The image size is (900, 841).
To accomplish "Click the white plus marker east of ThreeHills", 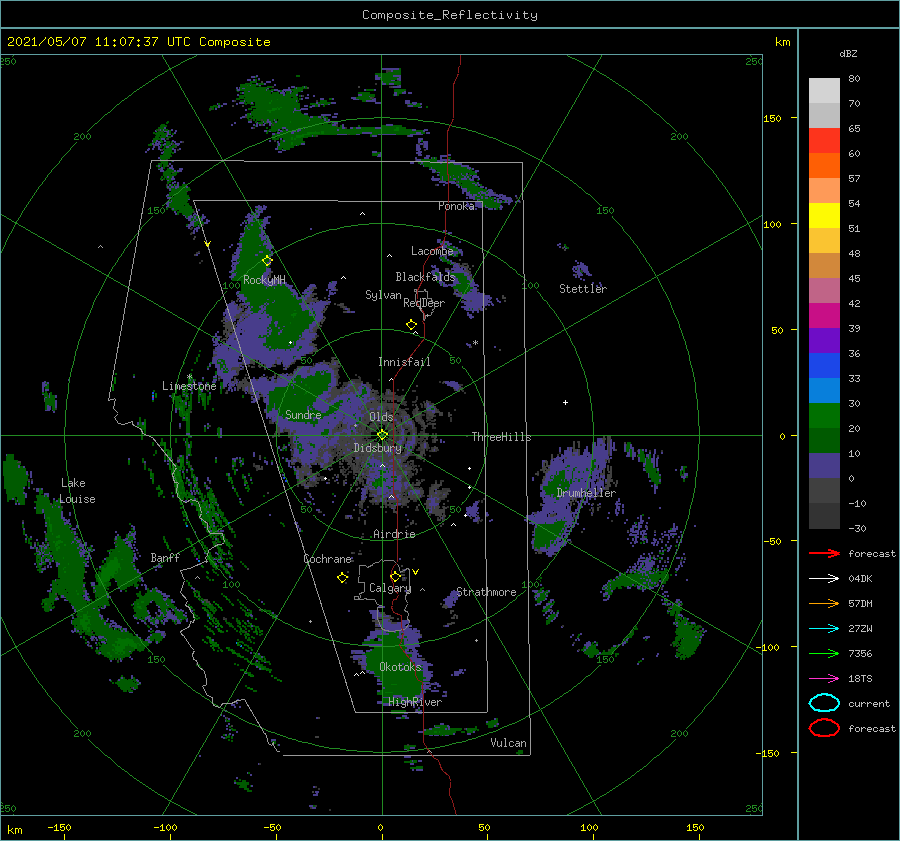I will [x=565, y=402].
